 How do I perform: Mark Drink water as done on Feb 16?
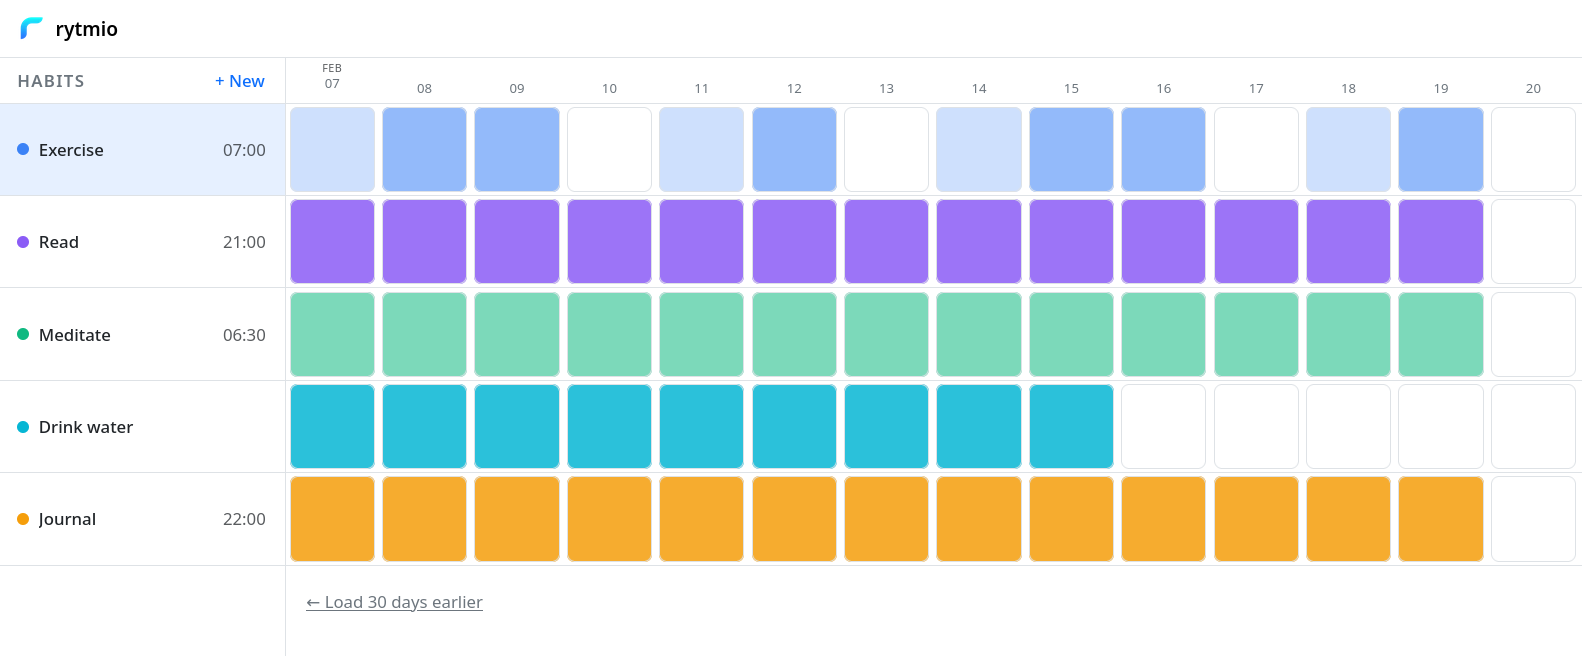(x=1163, y=426)
